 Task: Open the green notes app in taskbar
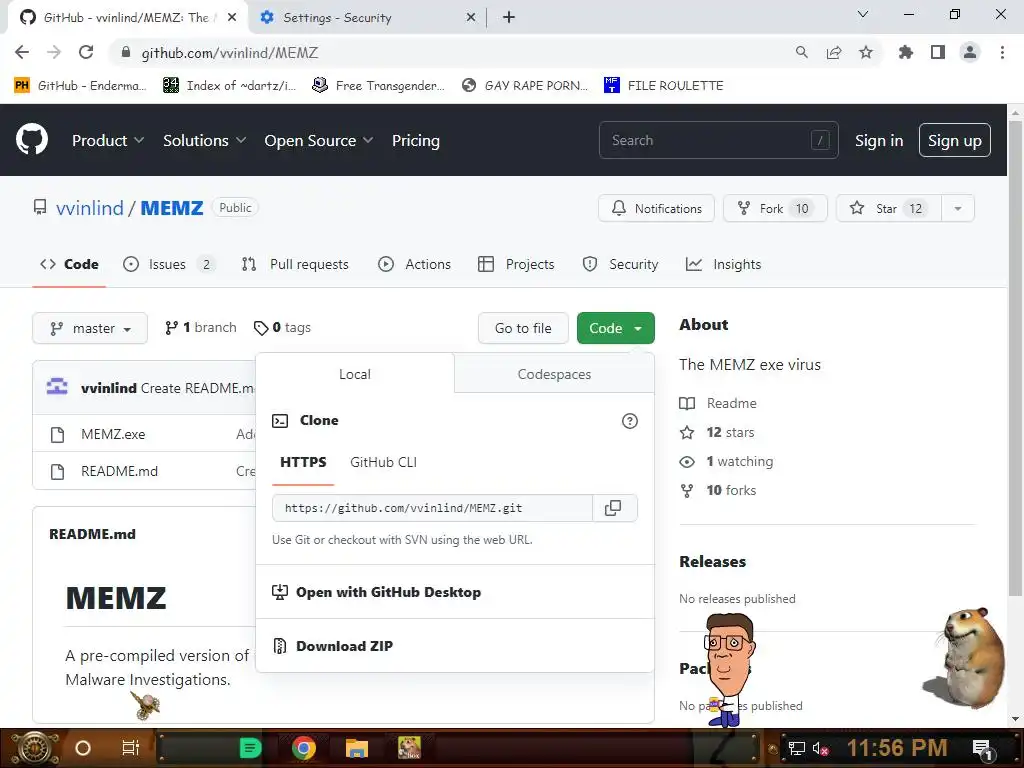pyautogui.click(x=250, y=748)
